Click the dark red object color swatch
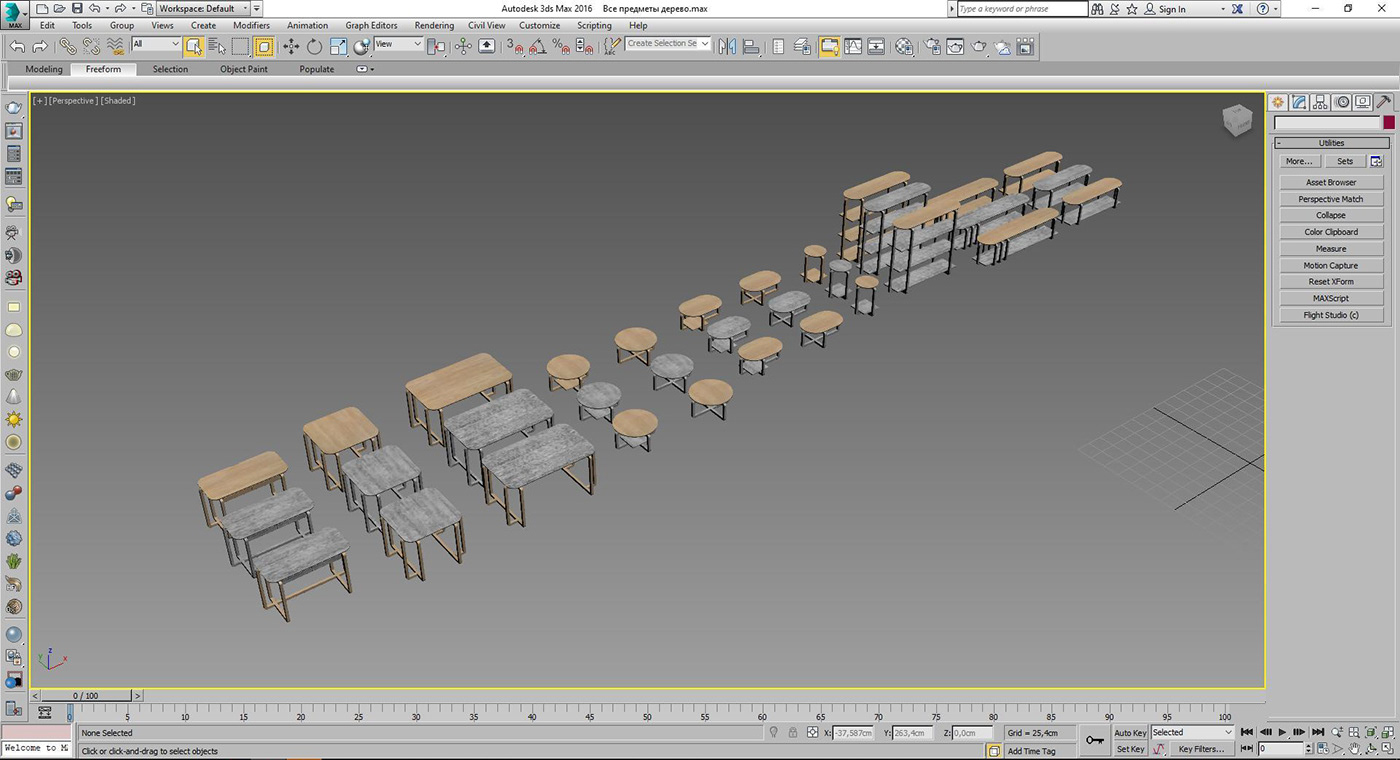 (x=1388, y=123)
